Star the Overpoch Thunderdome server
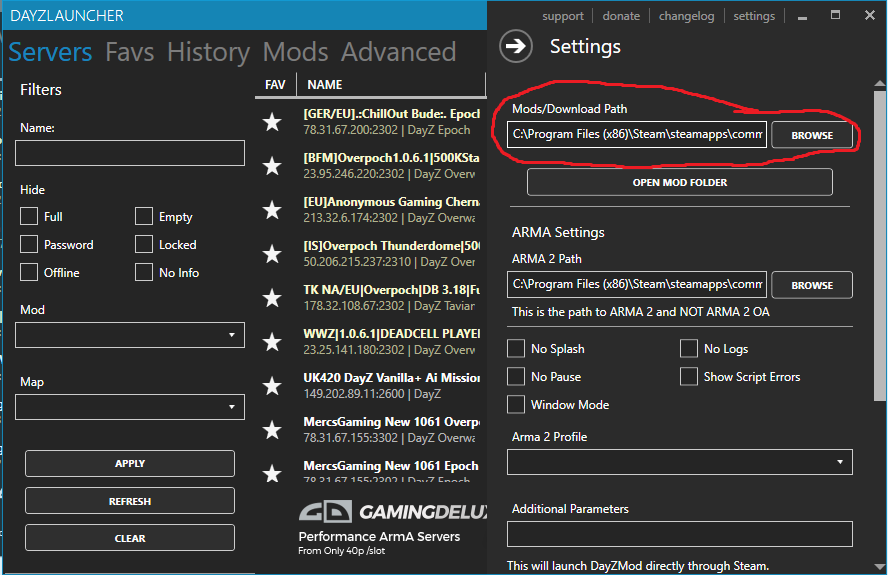Screen dimensions: 888x575 (x=272, y=254)
